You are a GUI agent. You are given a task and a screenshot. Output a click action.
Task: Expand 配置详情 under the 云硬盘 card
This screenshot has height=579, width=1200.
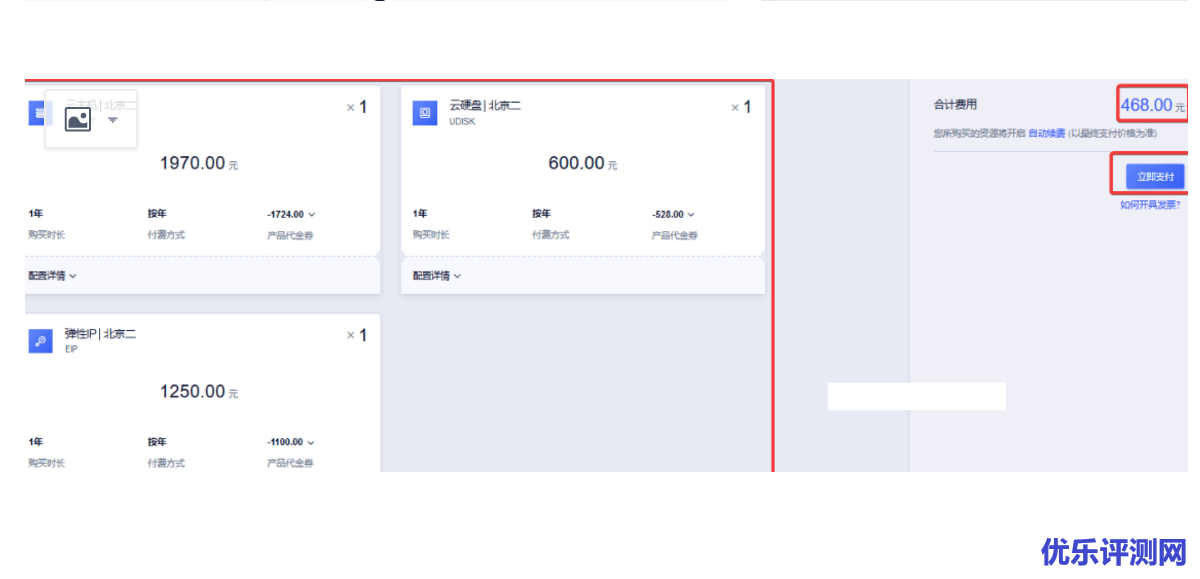437,276
